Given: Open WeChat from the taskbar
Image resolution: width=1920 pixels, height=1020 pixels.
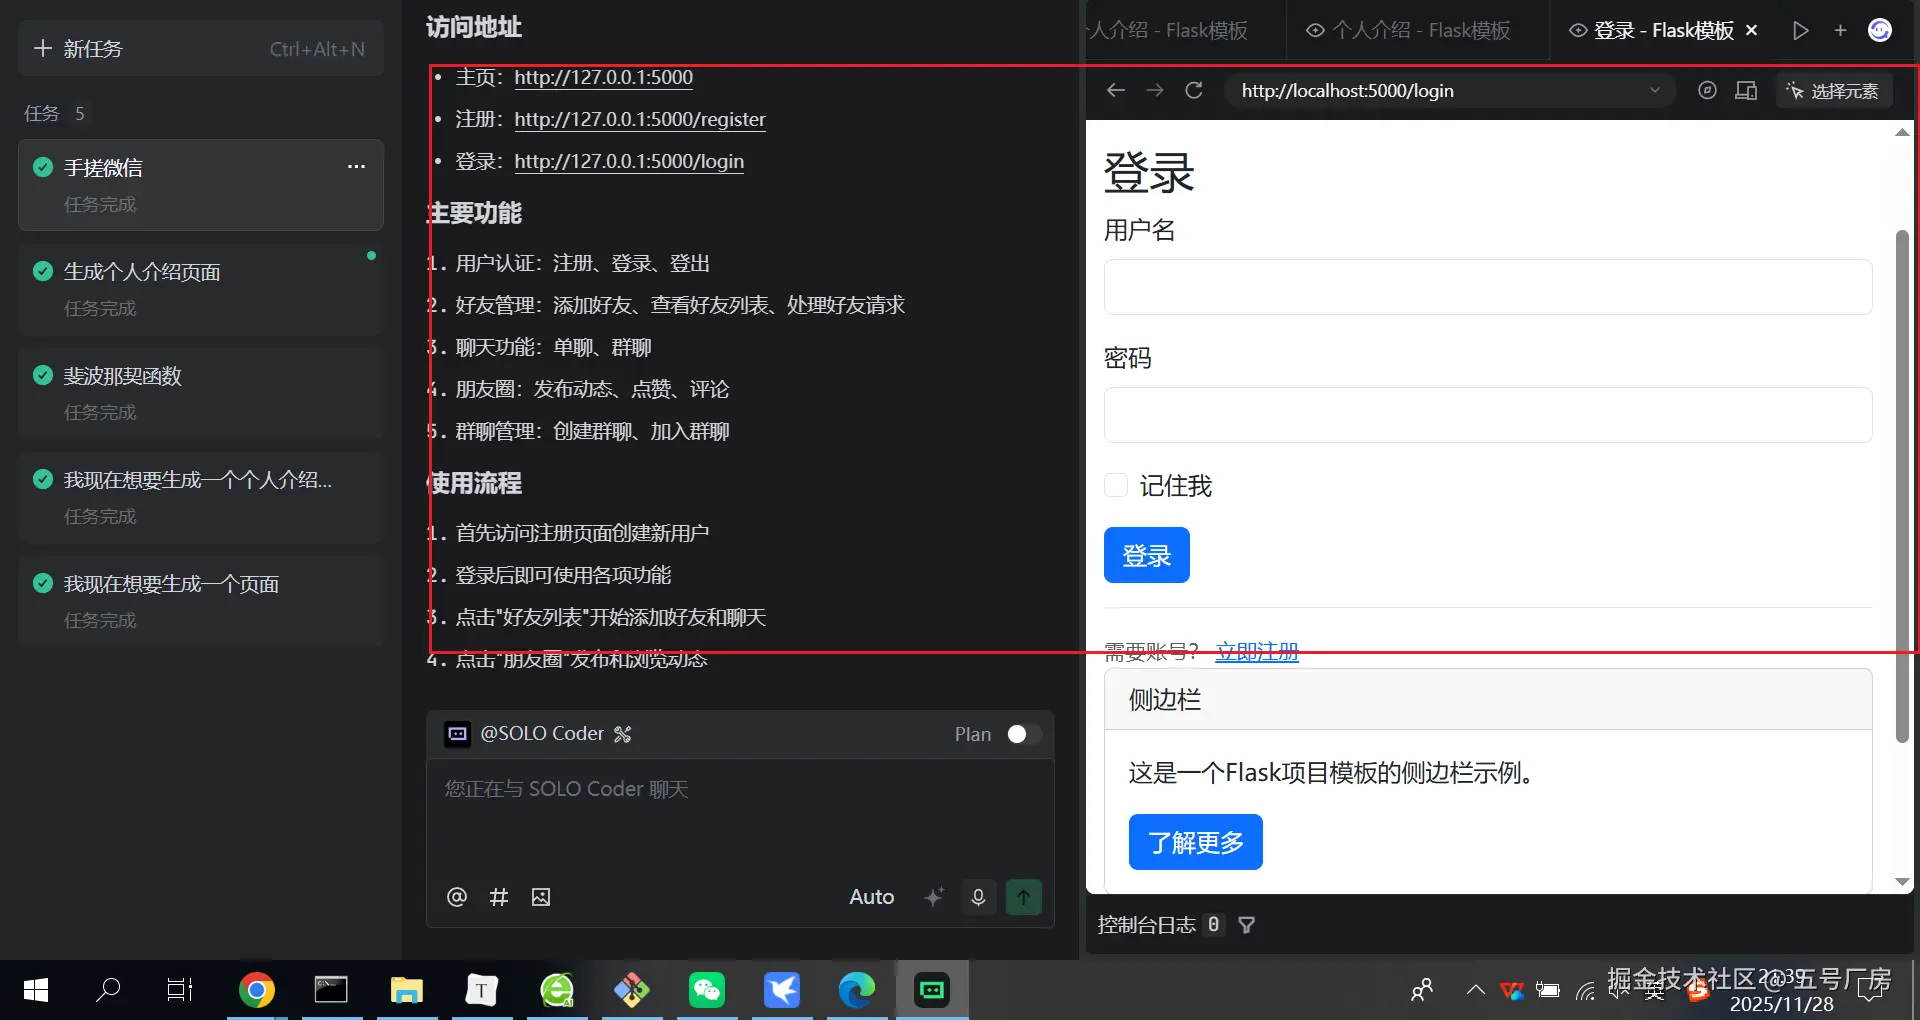Looking at the screenshot, I should tap(707, 990).
